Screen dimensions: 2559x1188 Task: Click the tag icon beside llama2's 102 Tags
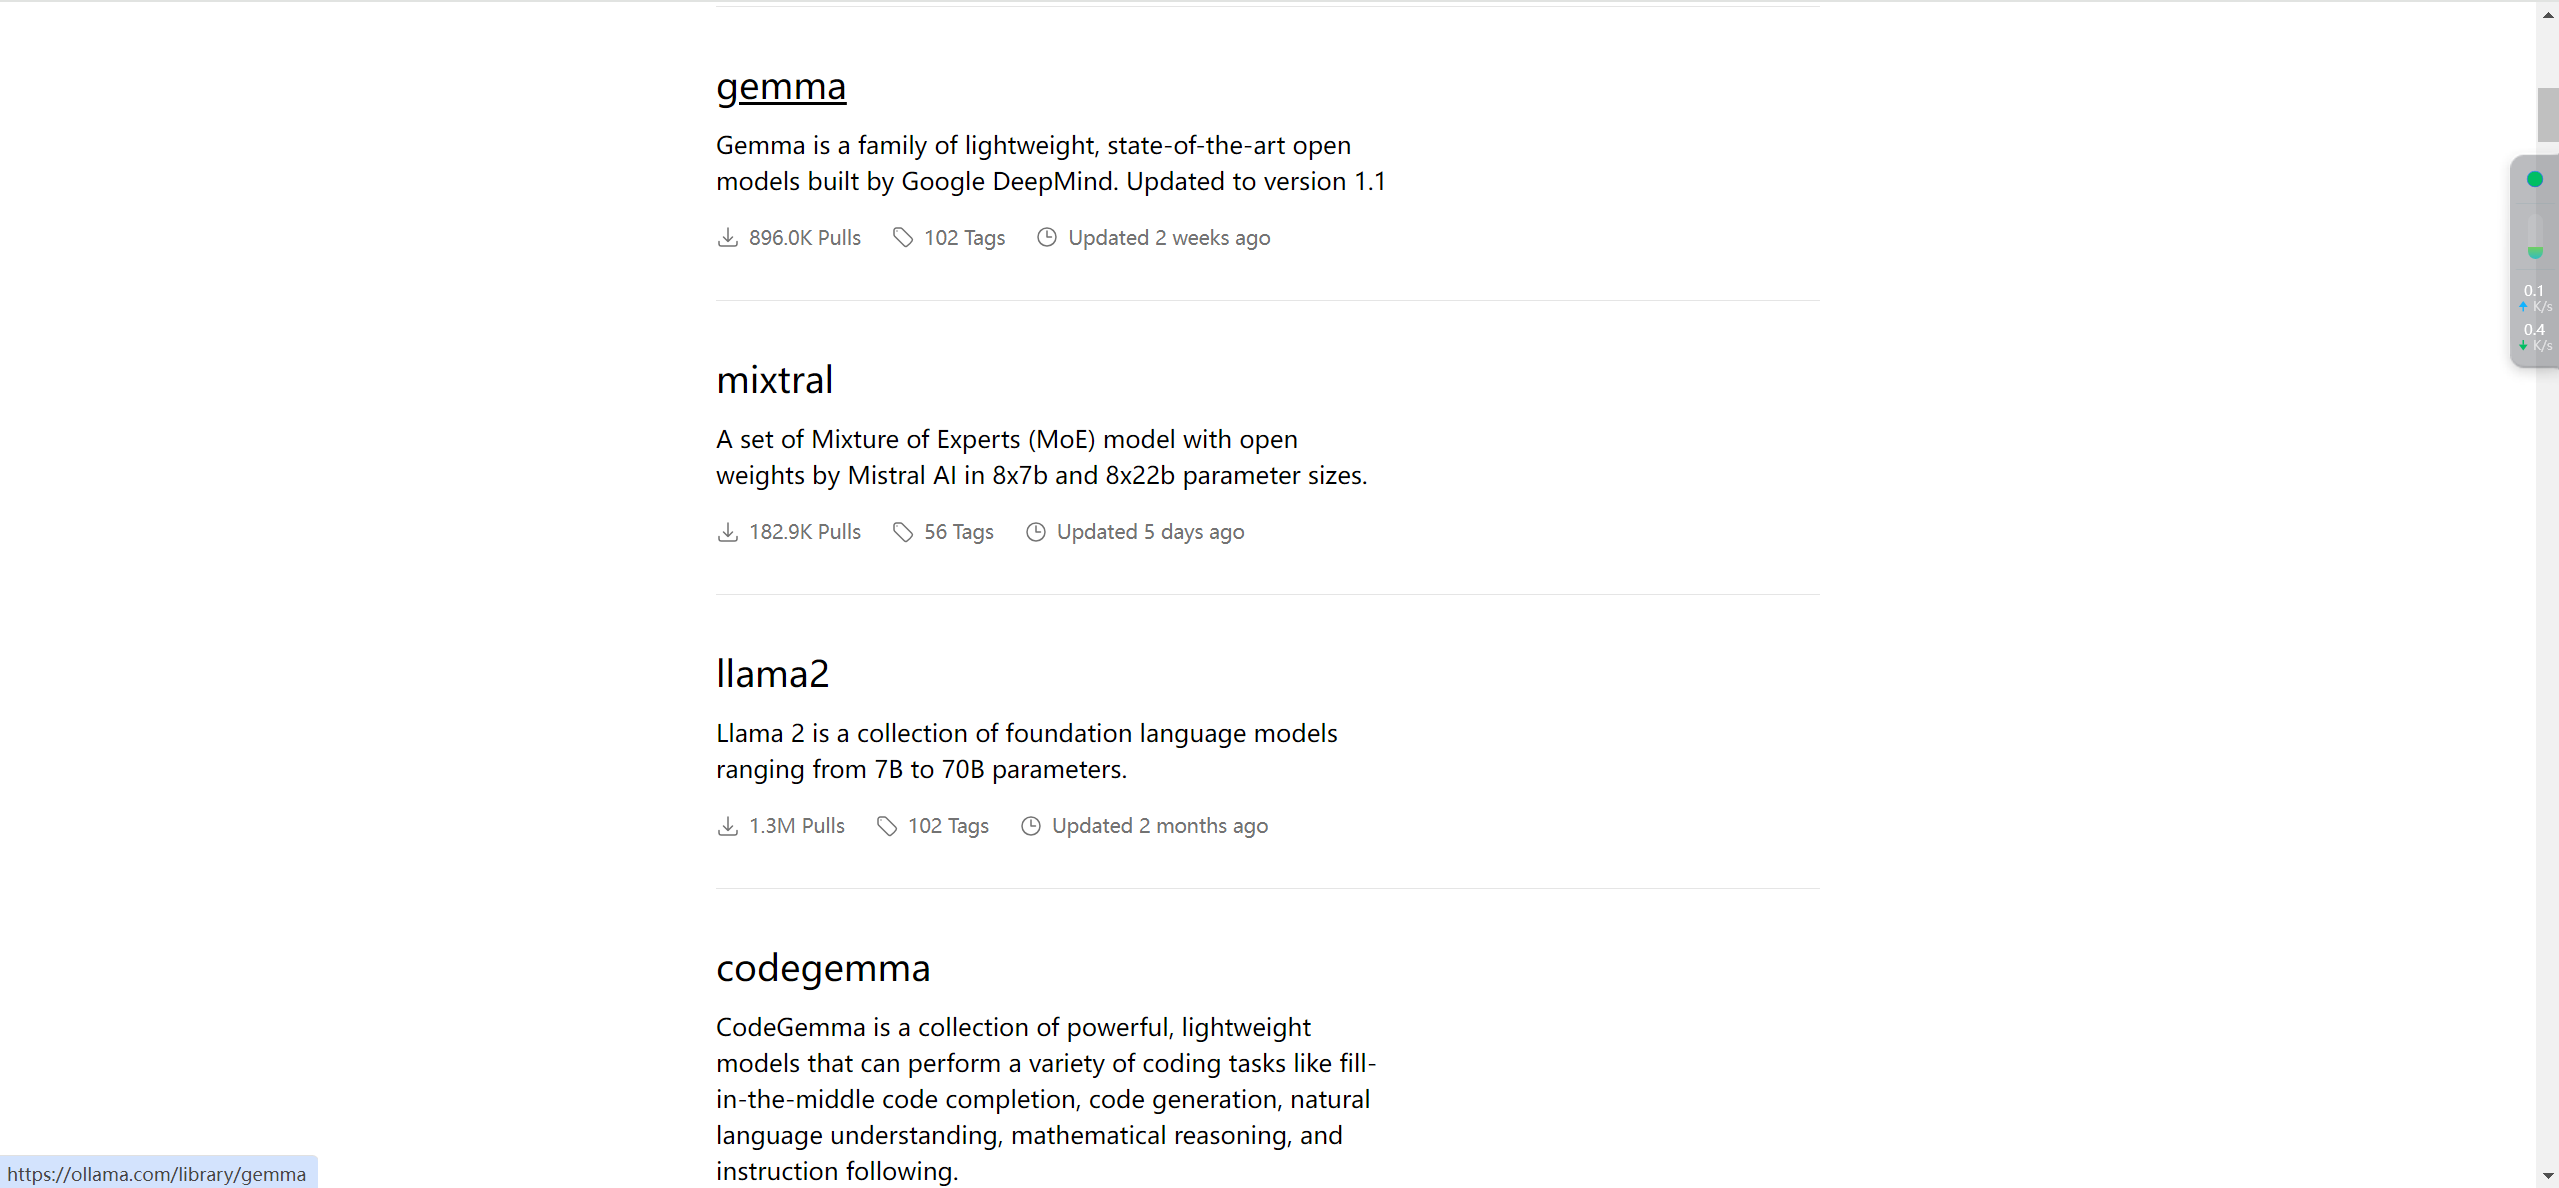pos(887,826)
